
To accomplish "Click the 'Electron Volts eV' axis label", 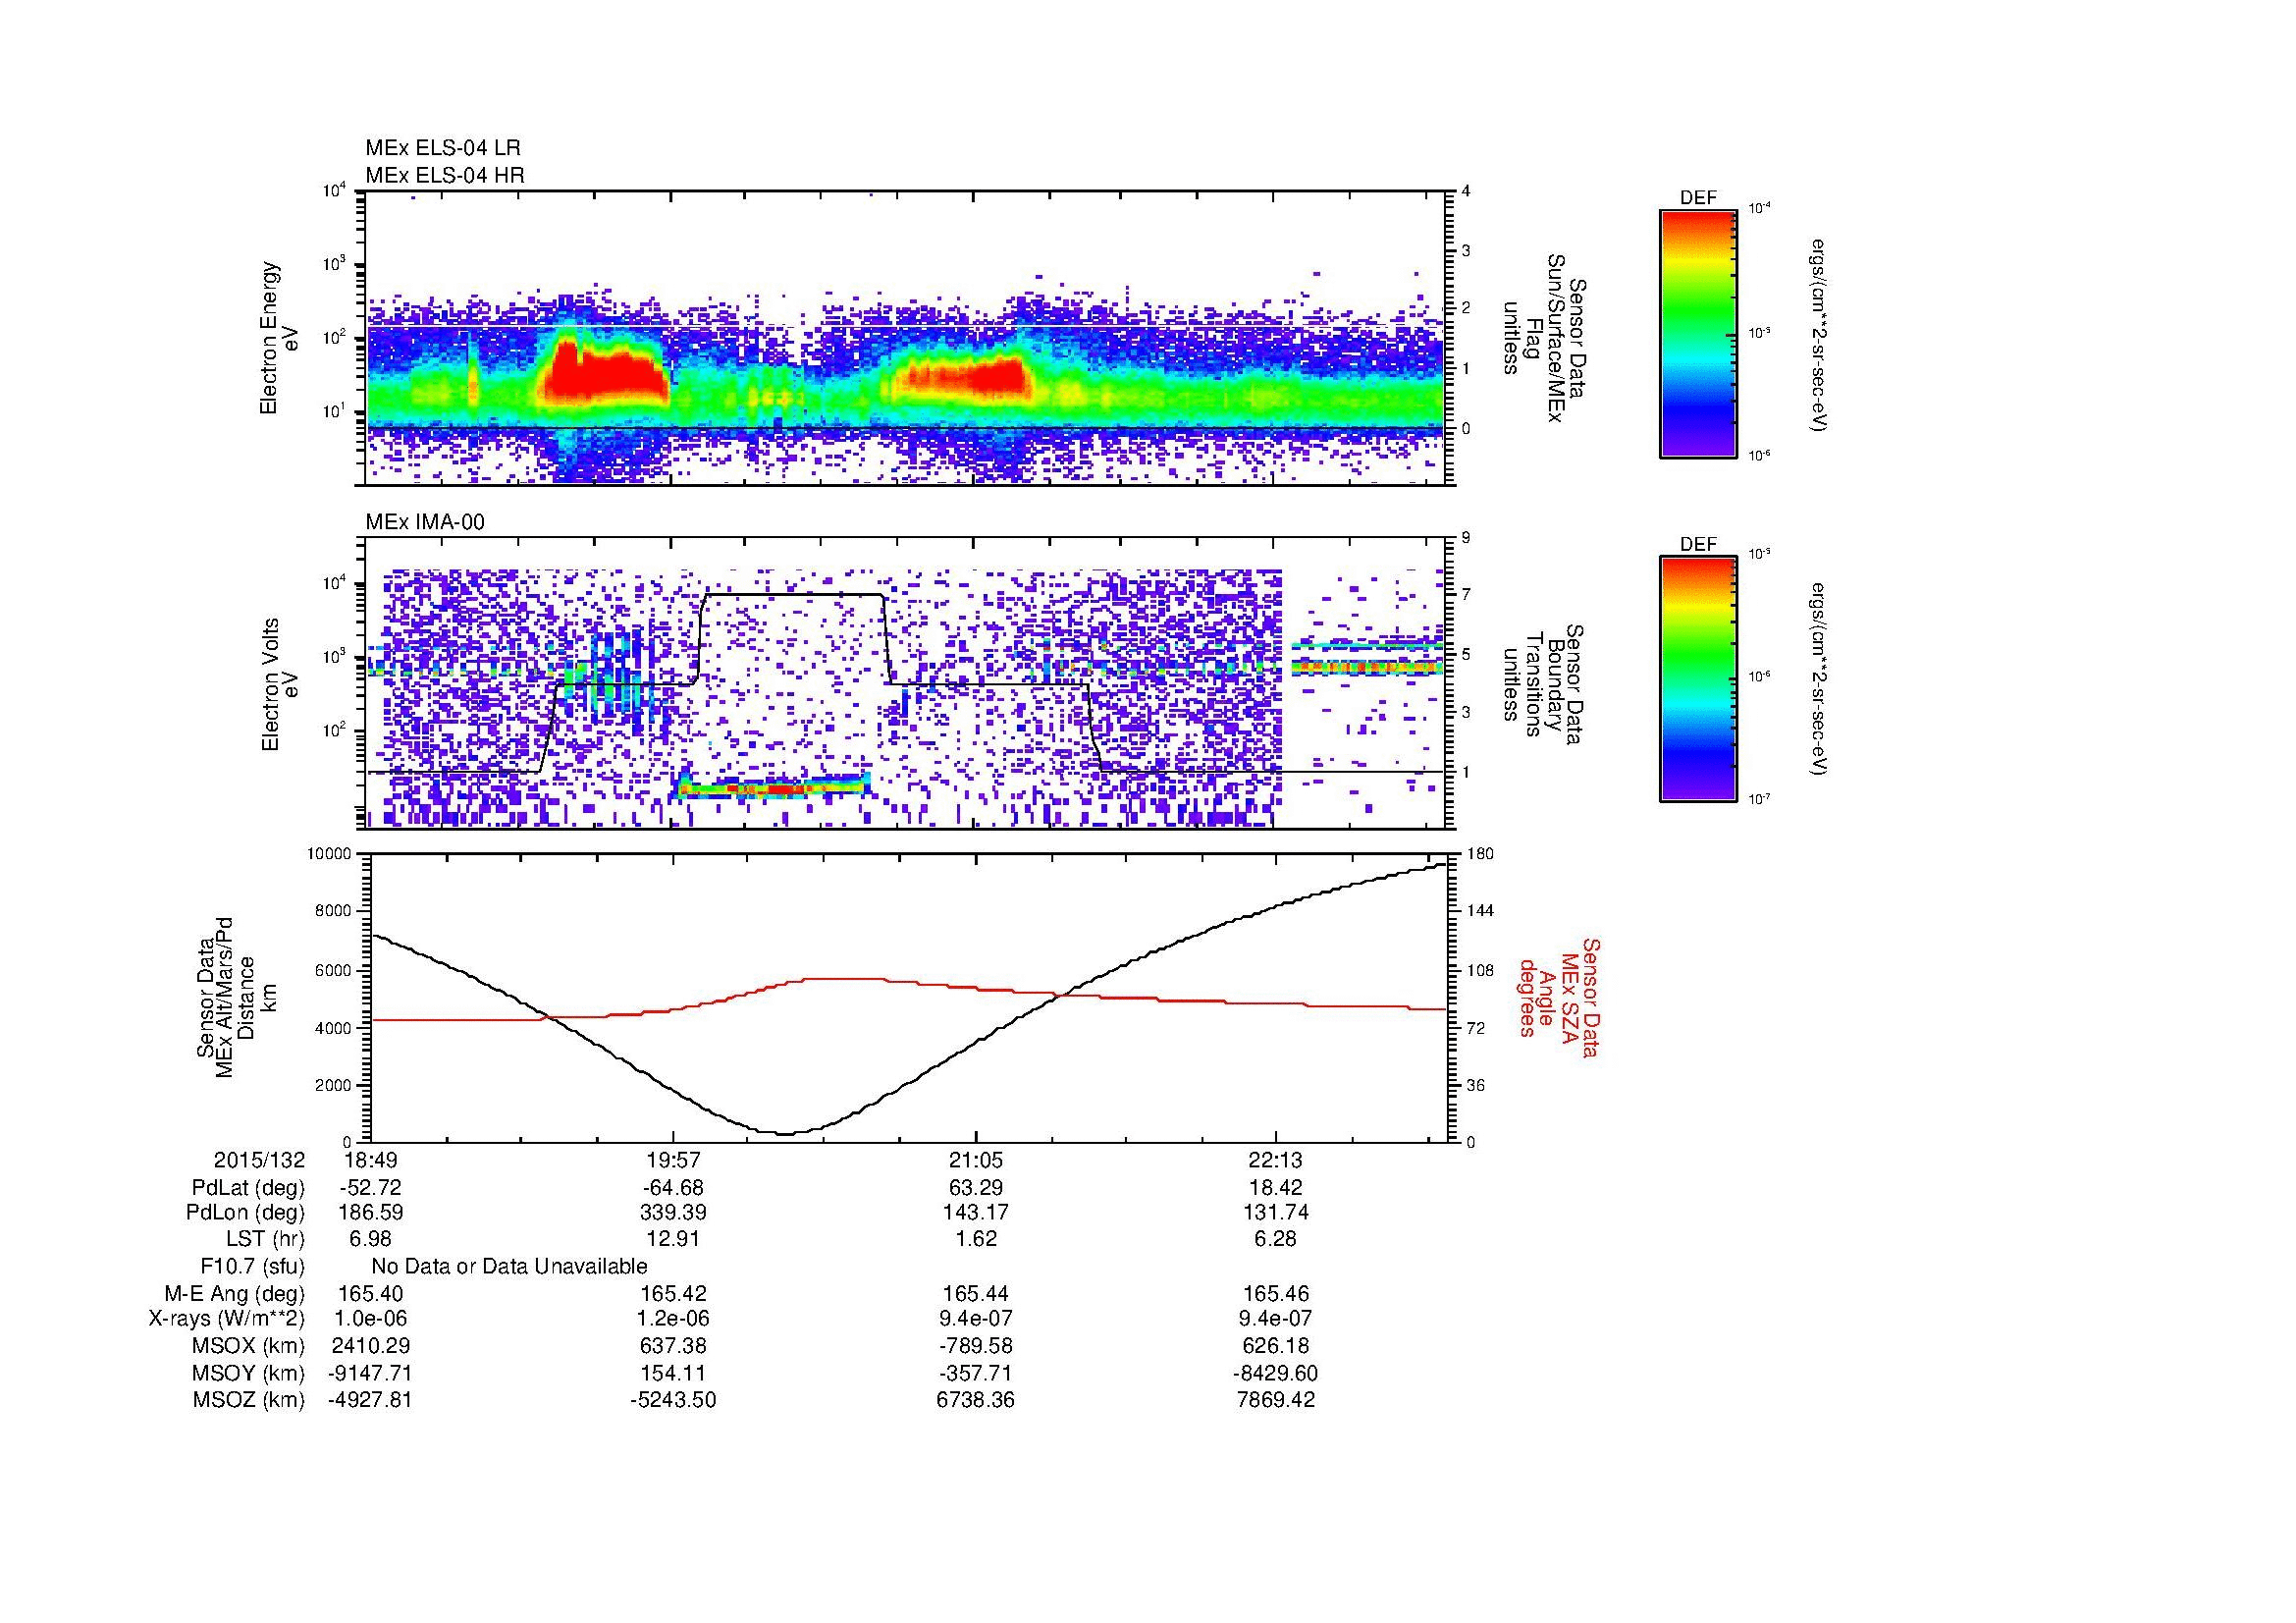I will coord(280,685).
